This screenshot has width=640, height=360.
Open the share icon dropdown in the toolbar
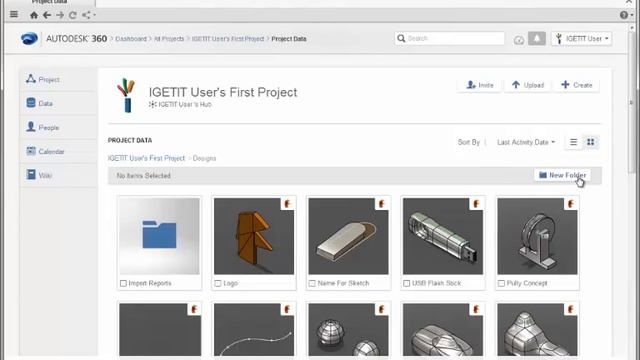(x=88, y=15)
